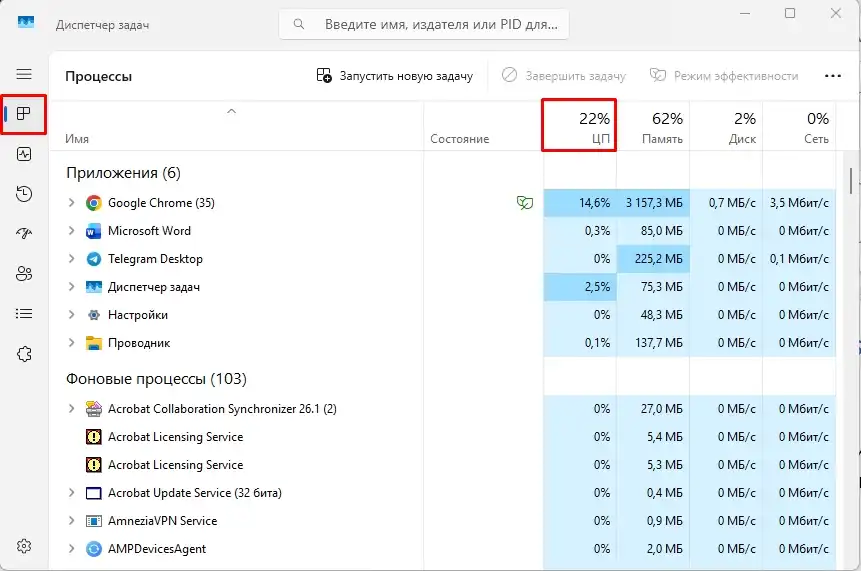Expand Acrobat Collaboration Synchronizer group

click(x=71, y=408)
